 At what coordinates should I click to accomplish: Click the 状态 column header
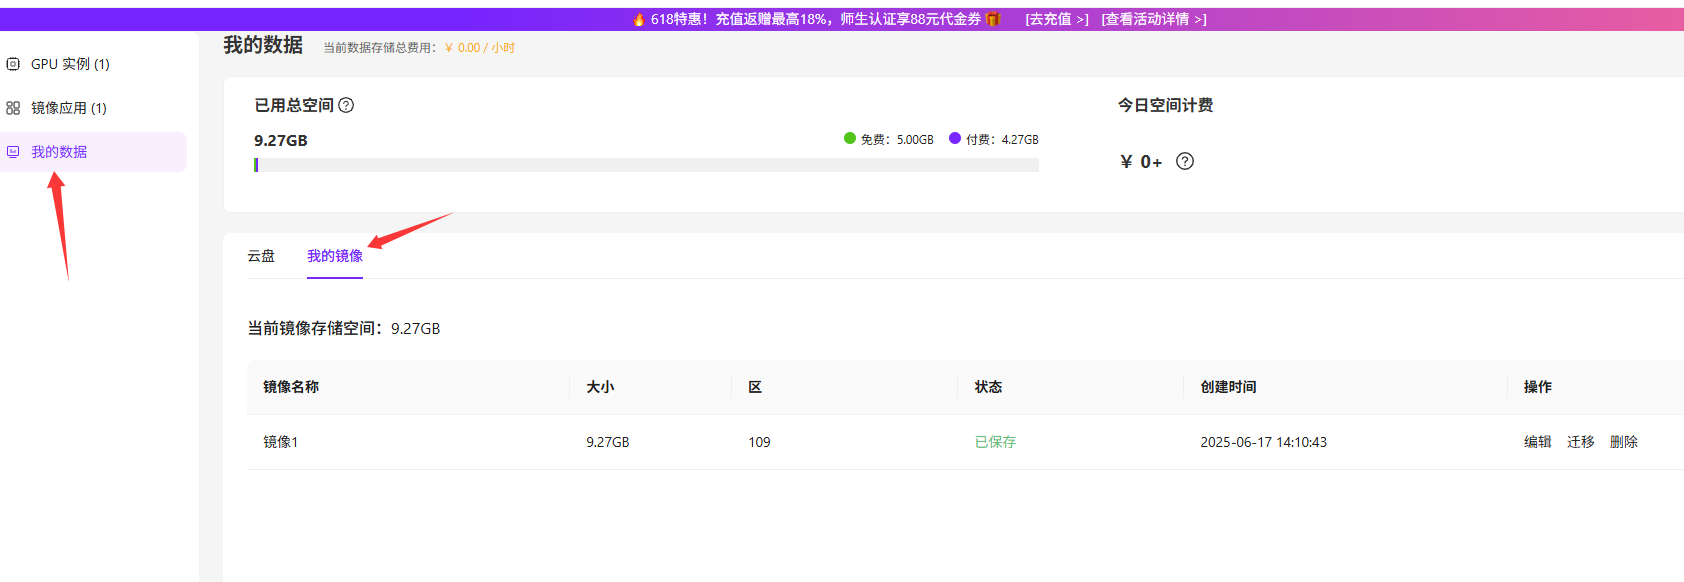989,387
